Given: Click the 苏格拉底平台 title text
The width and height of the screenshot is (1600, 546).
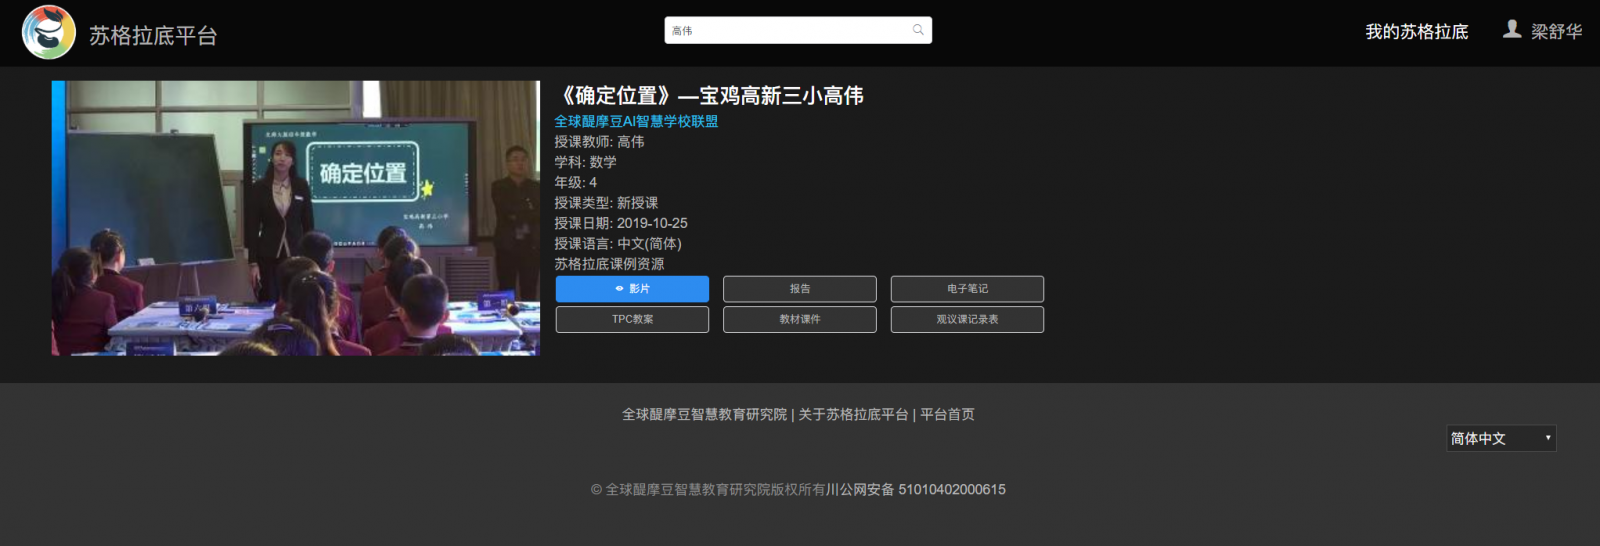Looking at the screenshot, I should click(153, 36).
